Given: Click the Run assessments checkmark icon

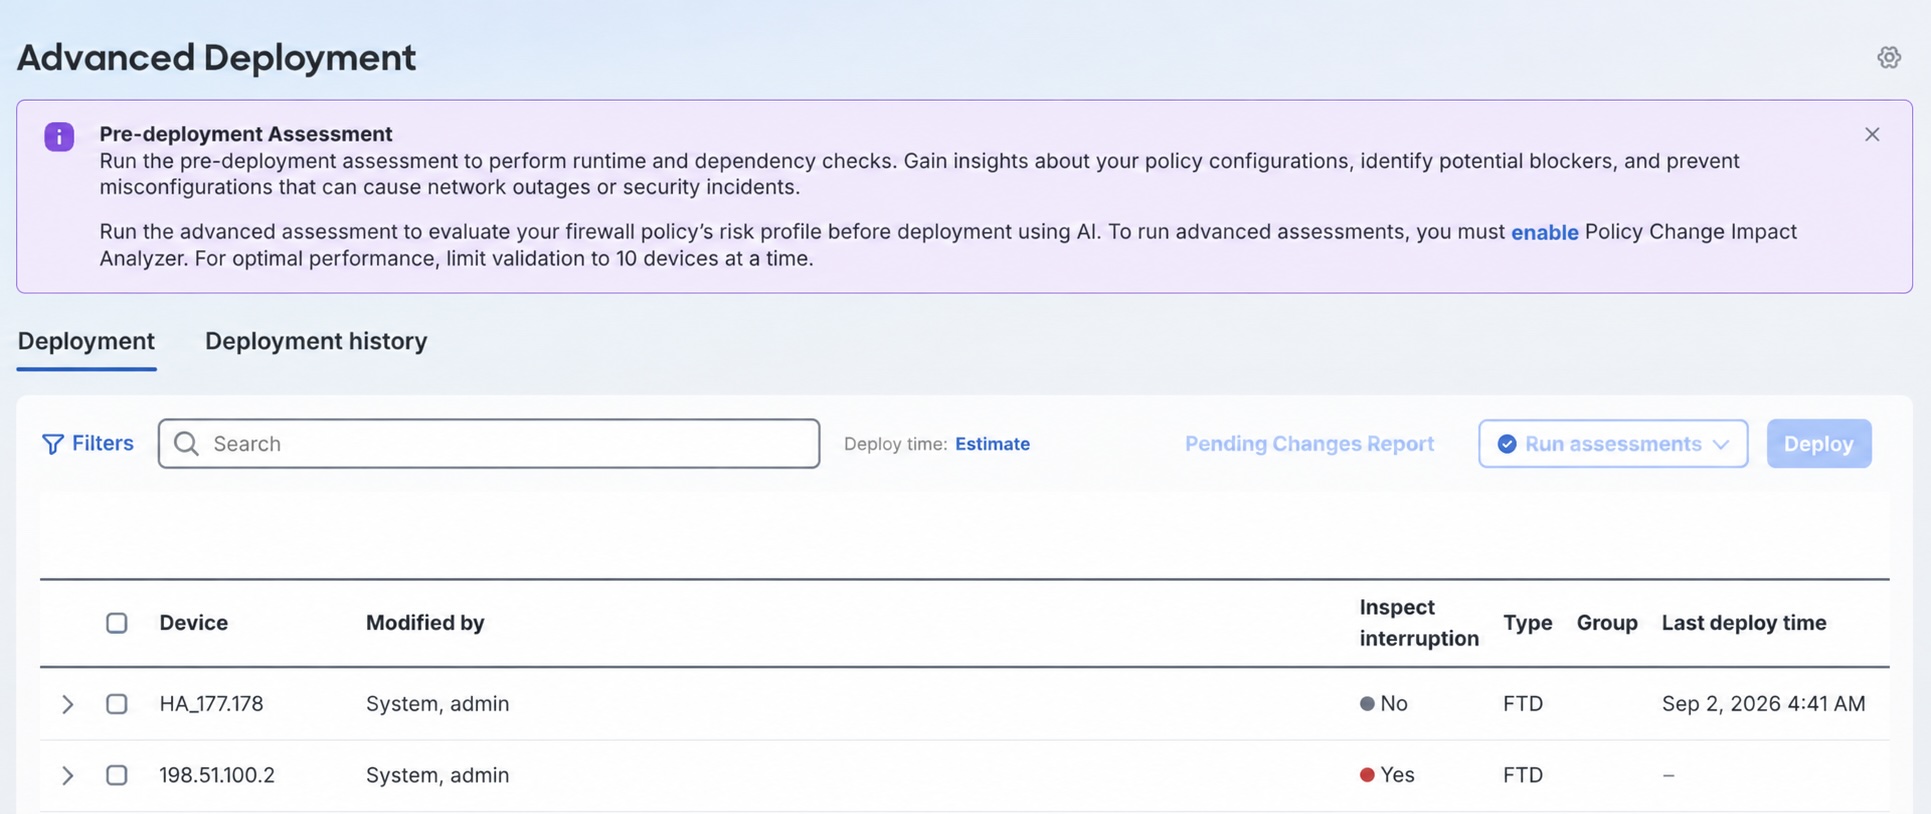Looking at the screenshot, I should point(1506,444).
